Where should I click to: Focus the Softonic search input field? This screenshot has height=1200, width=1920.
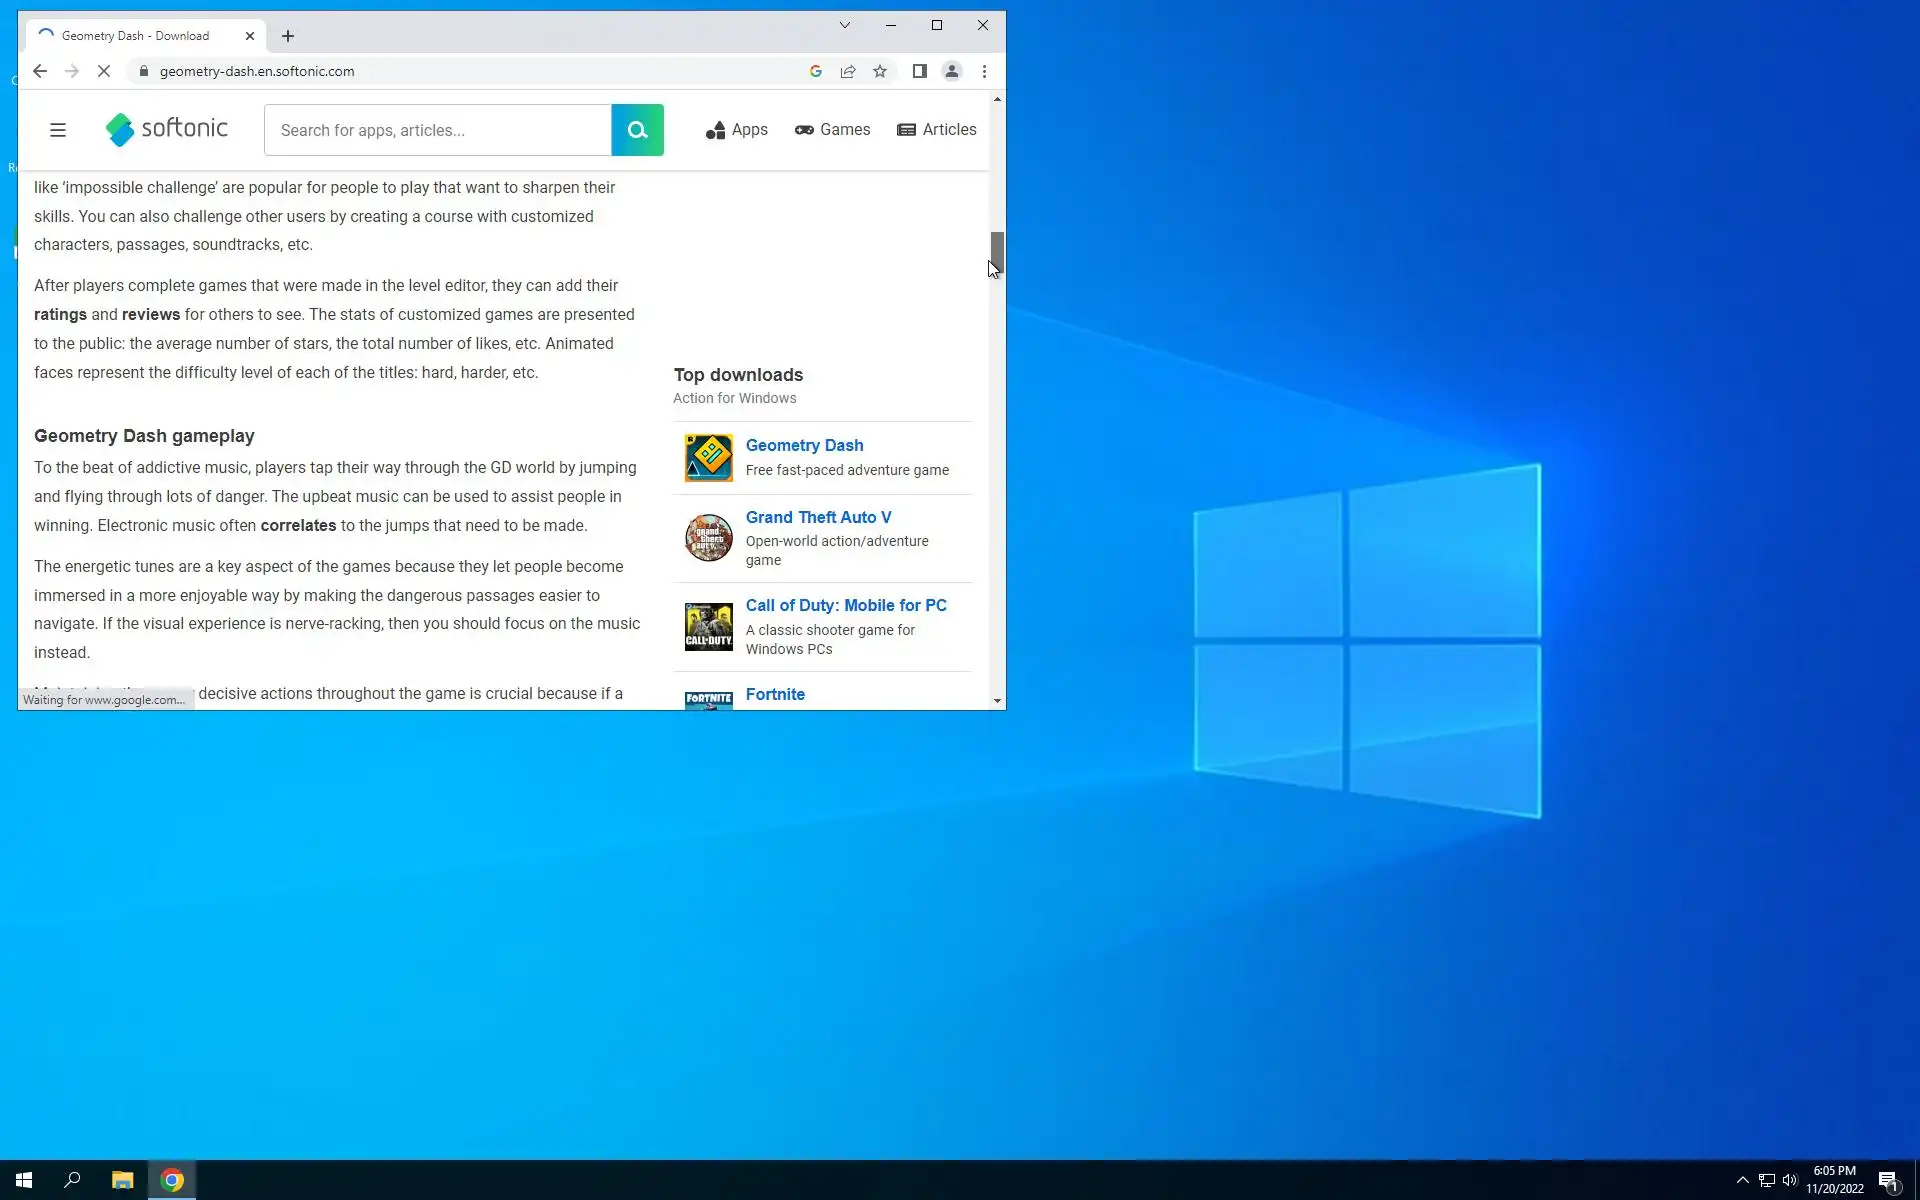(x=437, y=130)
